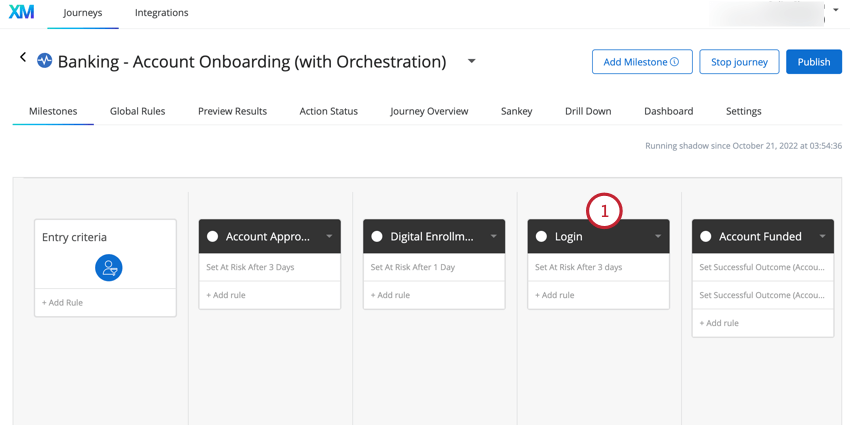Open Login's 'Set At Risk After 3 days' rule
Viewport: 850px width, 425px height.
coord(598,267)
